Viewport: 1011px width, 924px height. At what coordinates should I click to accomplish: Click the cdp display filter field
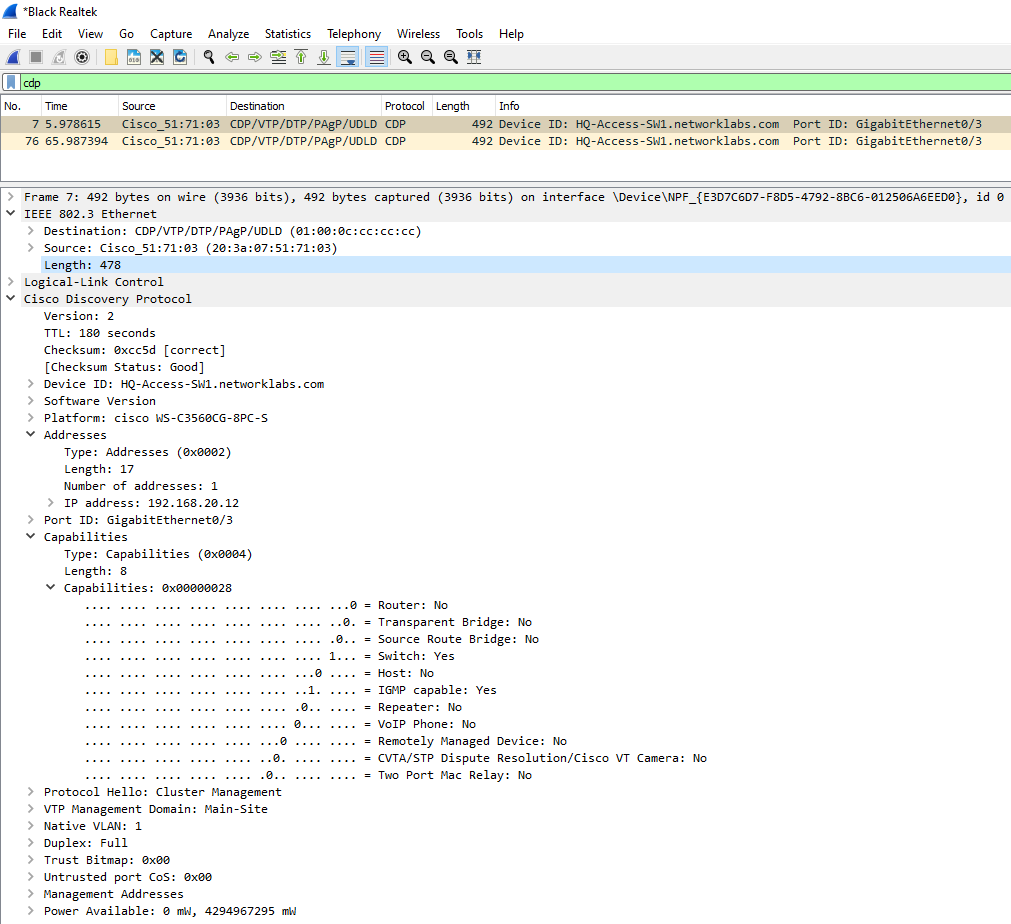pos(515,83)
